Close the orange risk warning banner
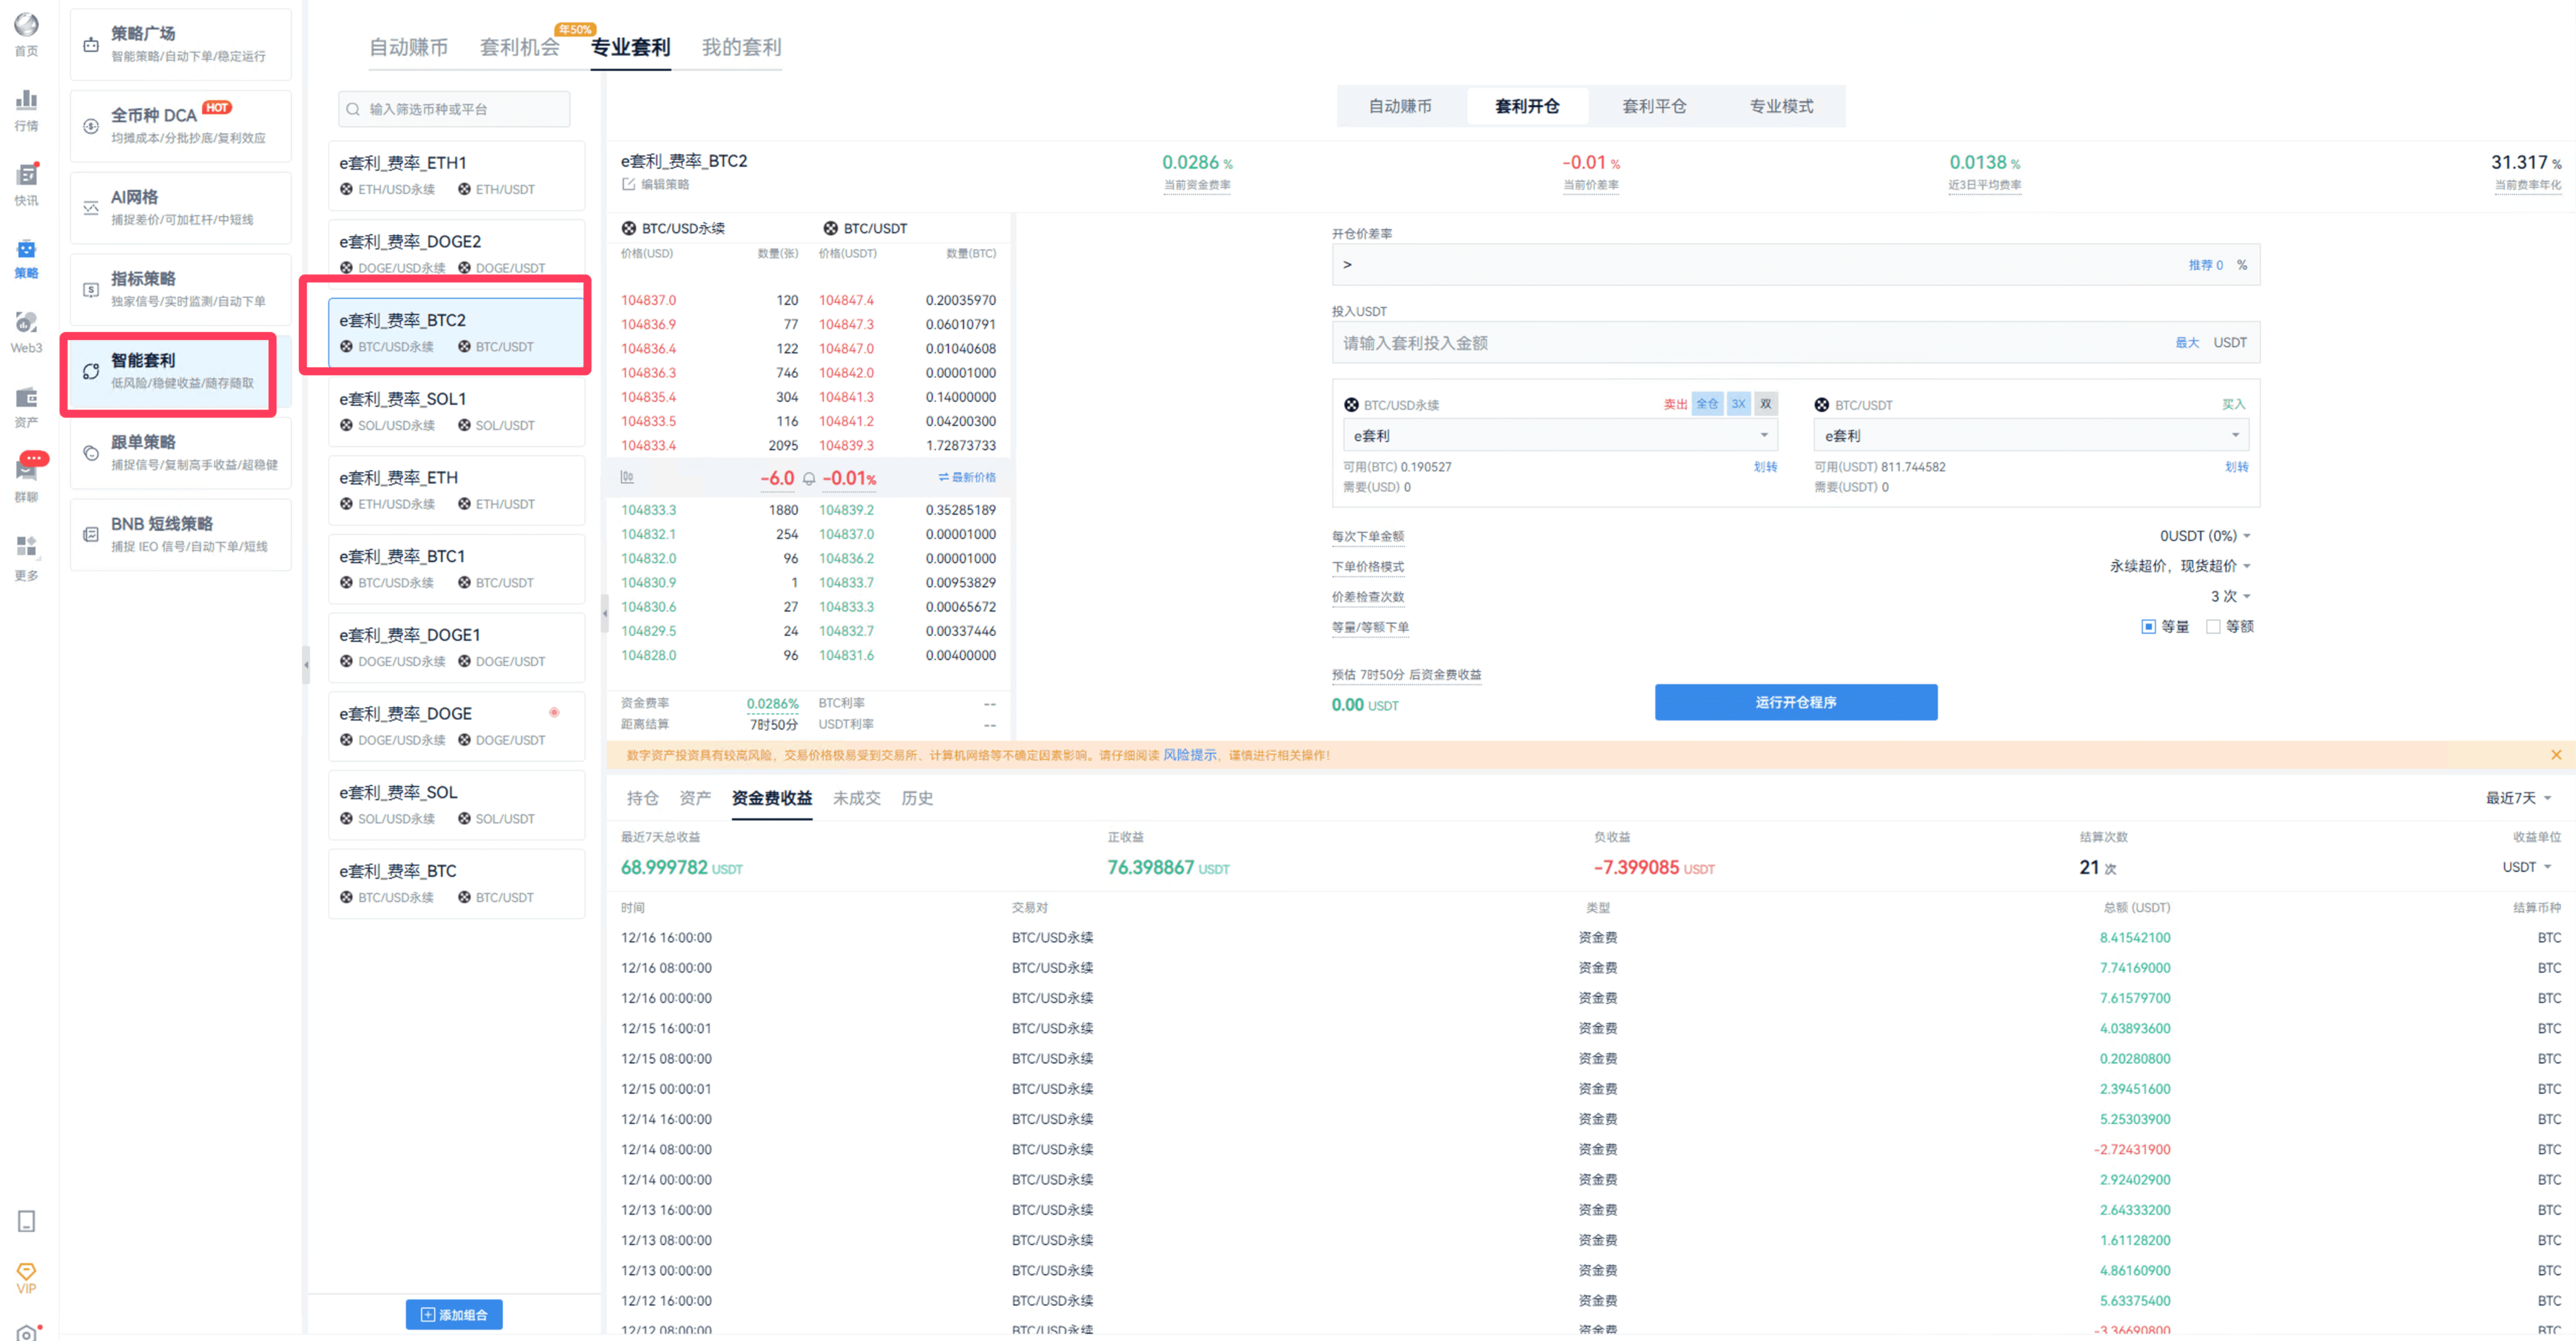Screen dimensions: 2576x1341 tap(2555, 755)
